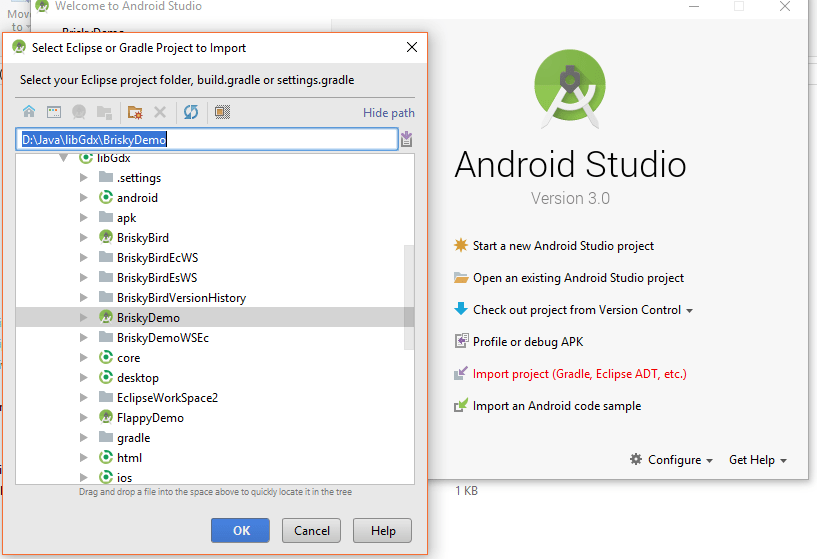Viewport: 817px width, 559px height.
Task: Click the apk folder icon
Action: [106, 217]
